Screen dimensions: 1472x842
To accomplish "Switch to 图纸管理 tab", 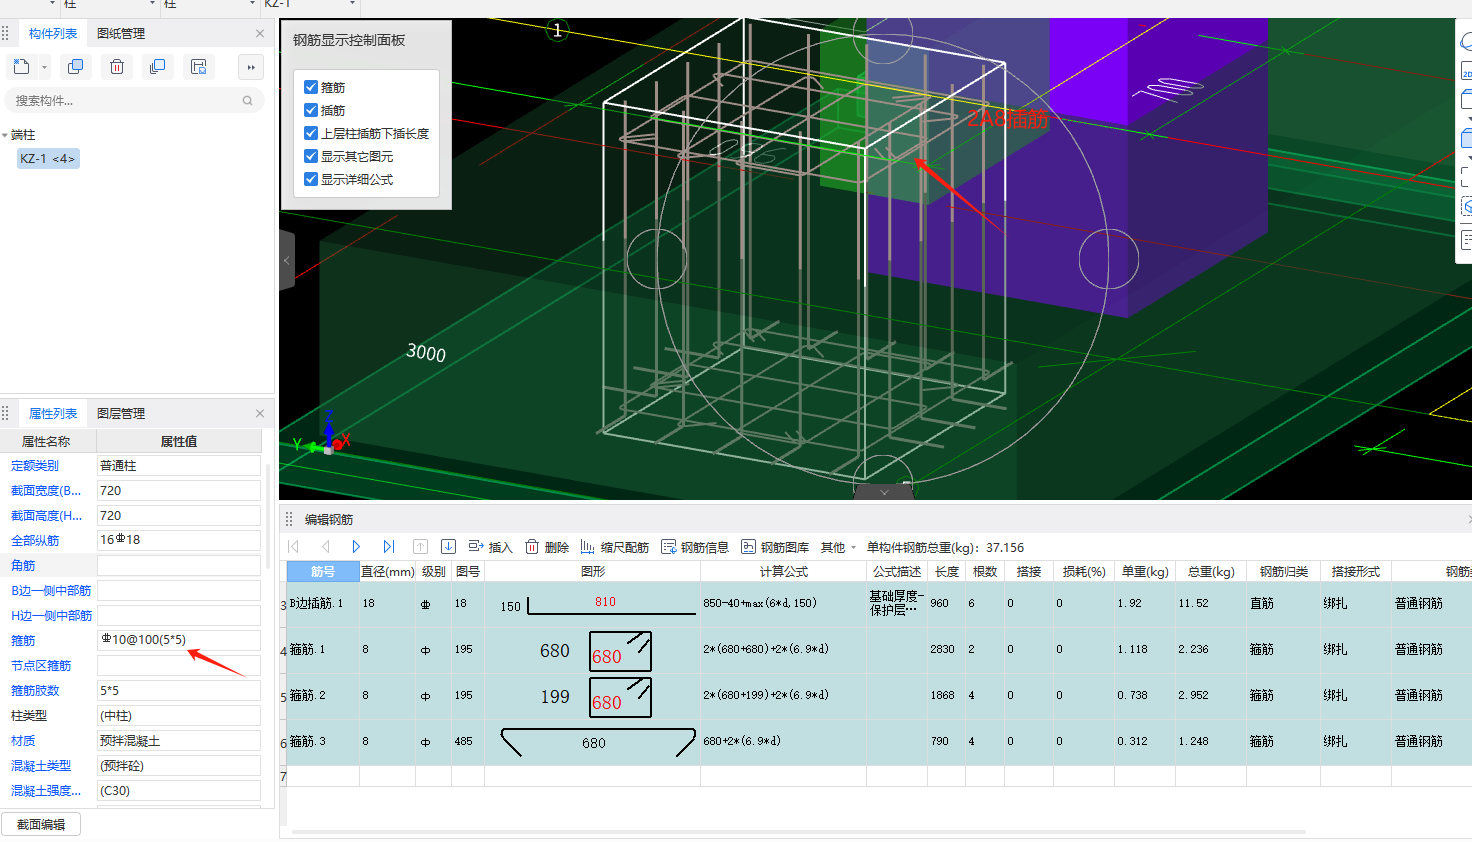I will (121, 33).
